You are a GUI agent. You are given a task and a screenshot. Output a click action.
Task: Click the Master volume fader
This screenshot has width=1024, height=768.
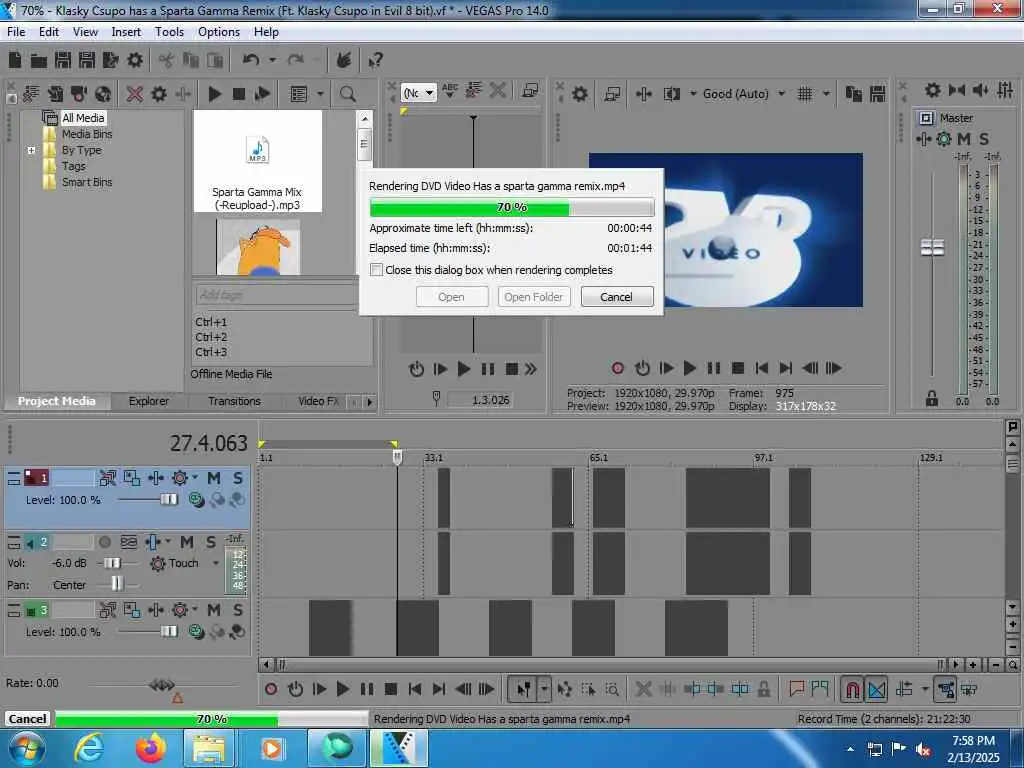tap(932, 248)
